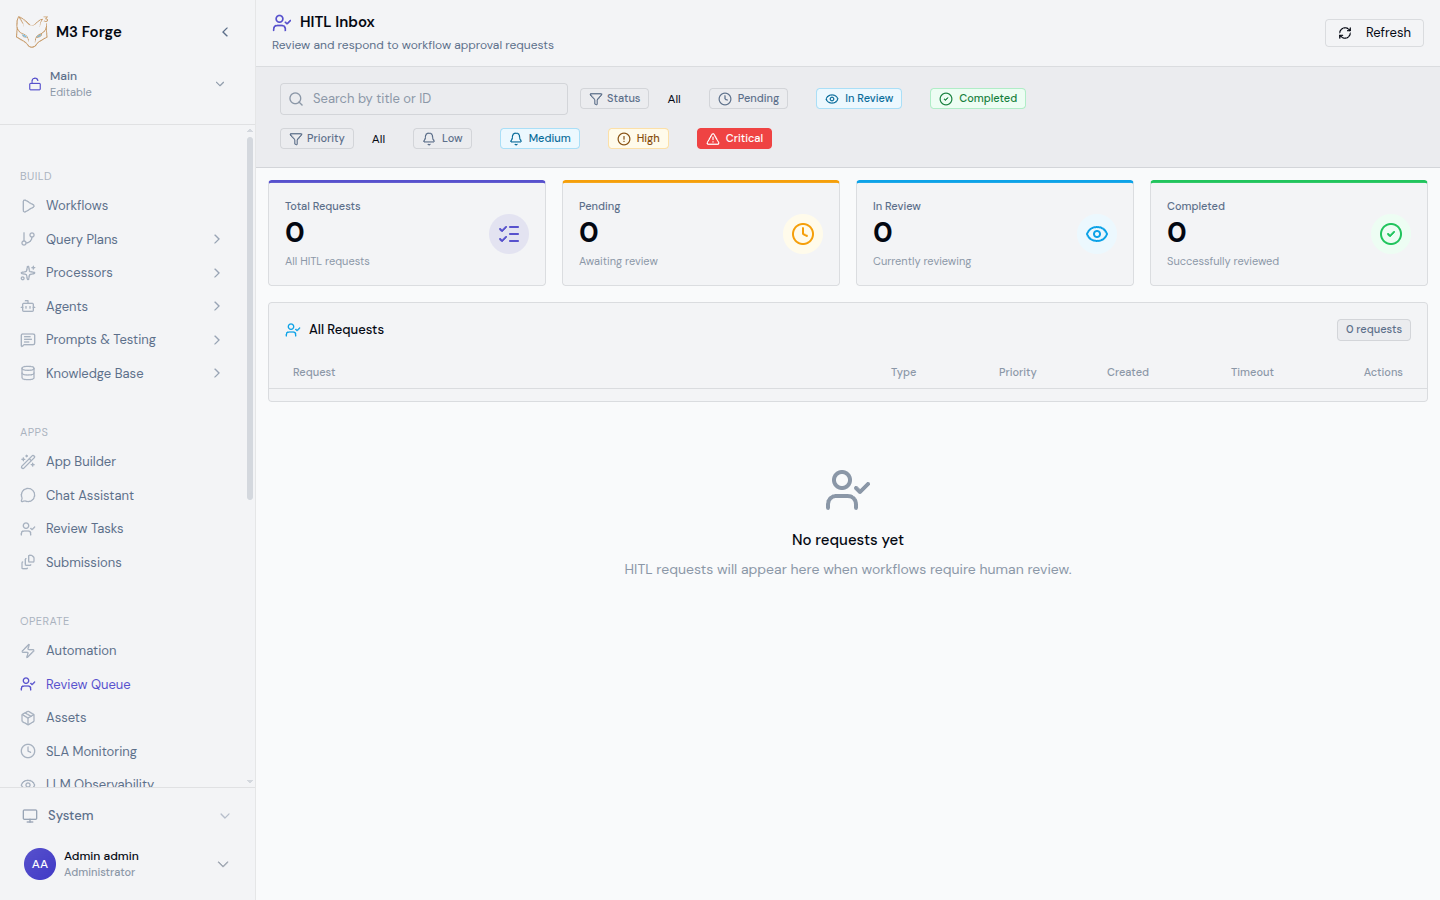
Task: Click the AA user avatar
Action: click(40, 864)
